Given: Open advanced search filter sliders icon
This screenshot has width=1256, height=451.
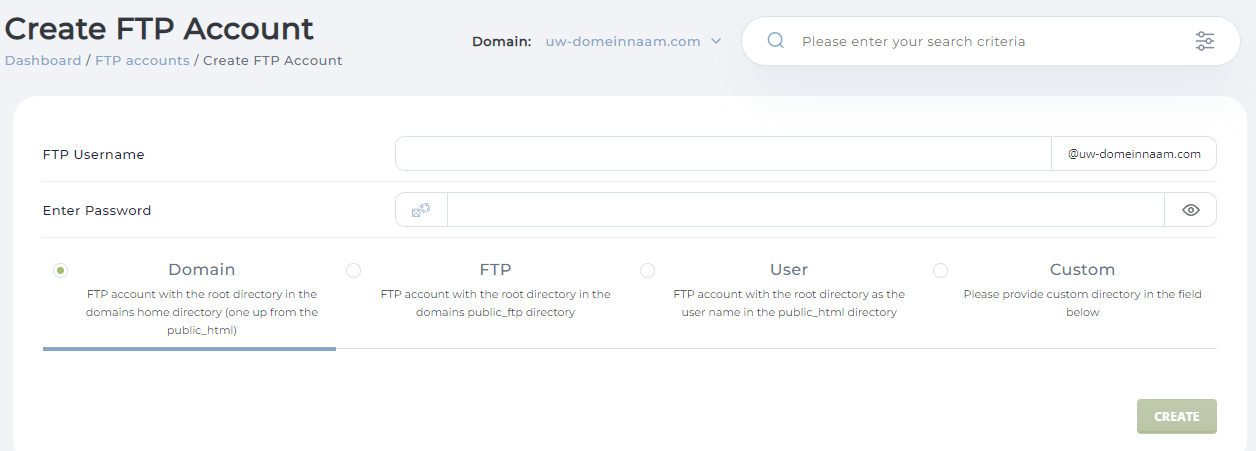Looking at the screenshot, I should pyautogui.click(x=1204, y=41).
